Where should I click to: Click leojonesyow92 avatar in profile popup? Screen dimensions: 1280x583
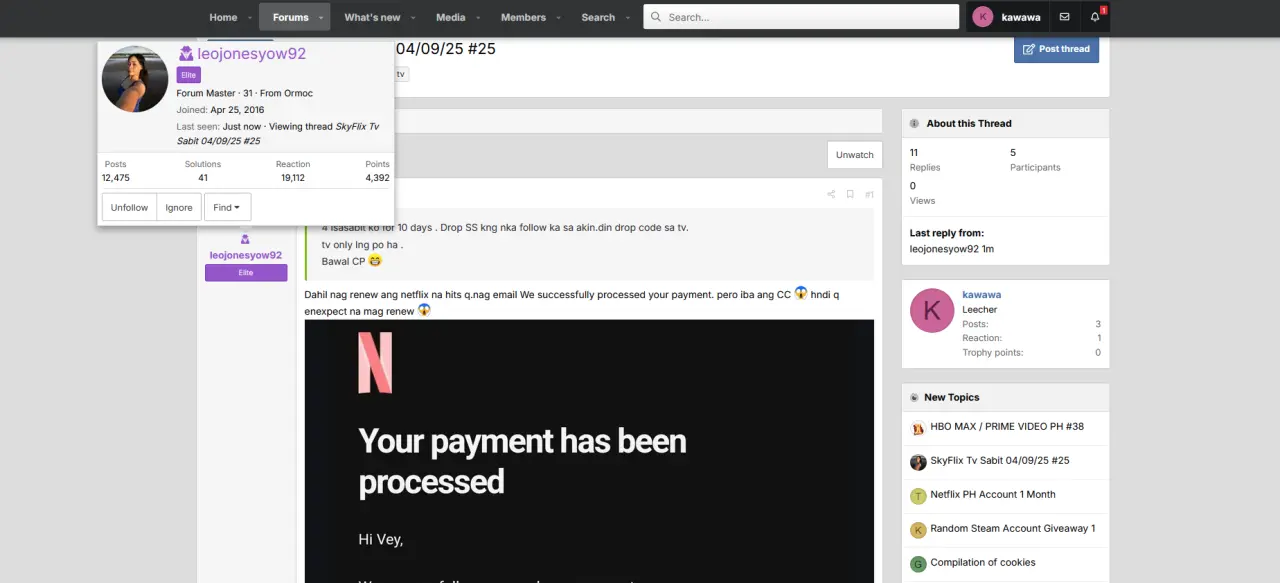(x=135, y=79)
